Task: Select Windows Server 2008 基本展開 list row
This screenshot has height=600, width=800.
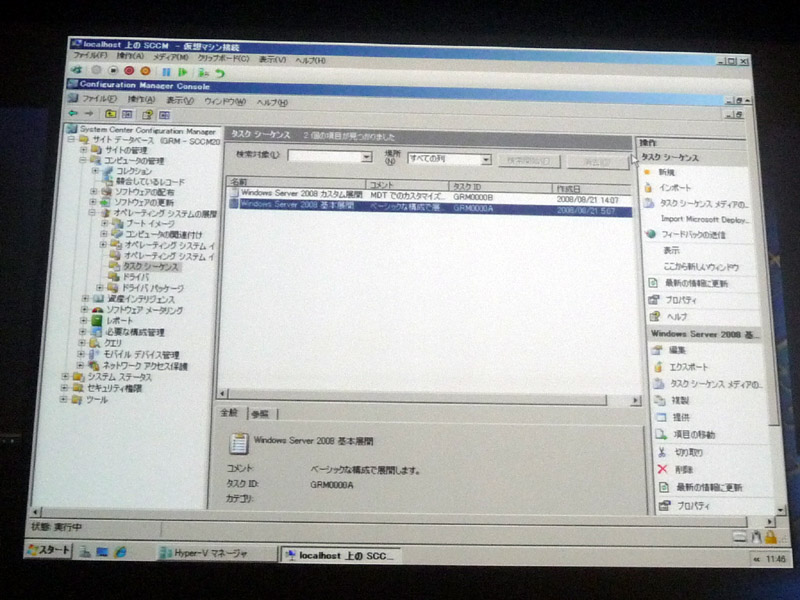Action: coord(430,207)
